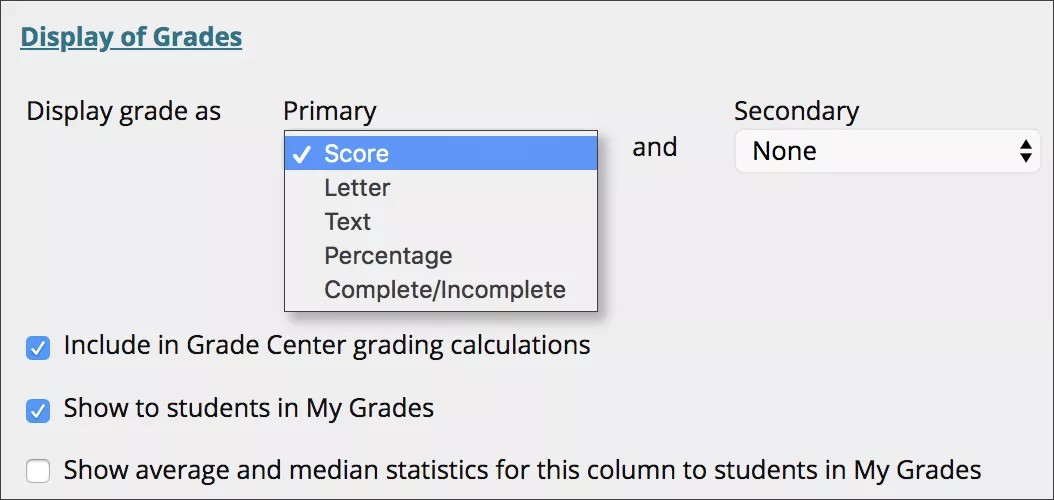Click the "Show average and median statistics" label text

[522, 469]
